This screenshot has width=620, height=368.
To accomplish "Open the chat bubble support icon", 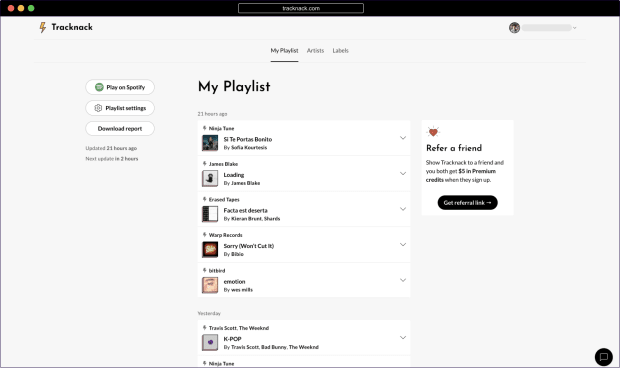I will pos(603,357).
